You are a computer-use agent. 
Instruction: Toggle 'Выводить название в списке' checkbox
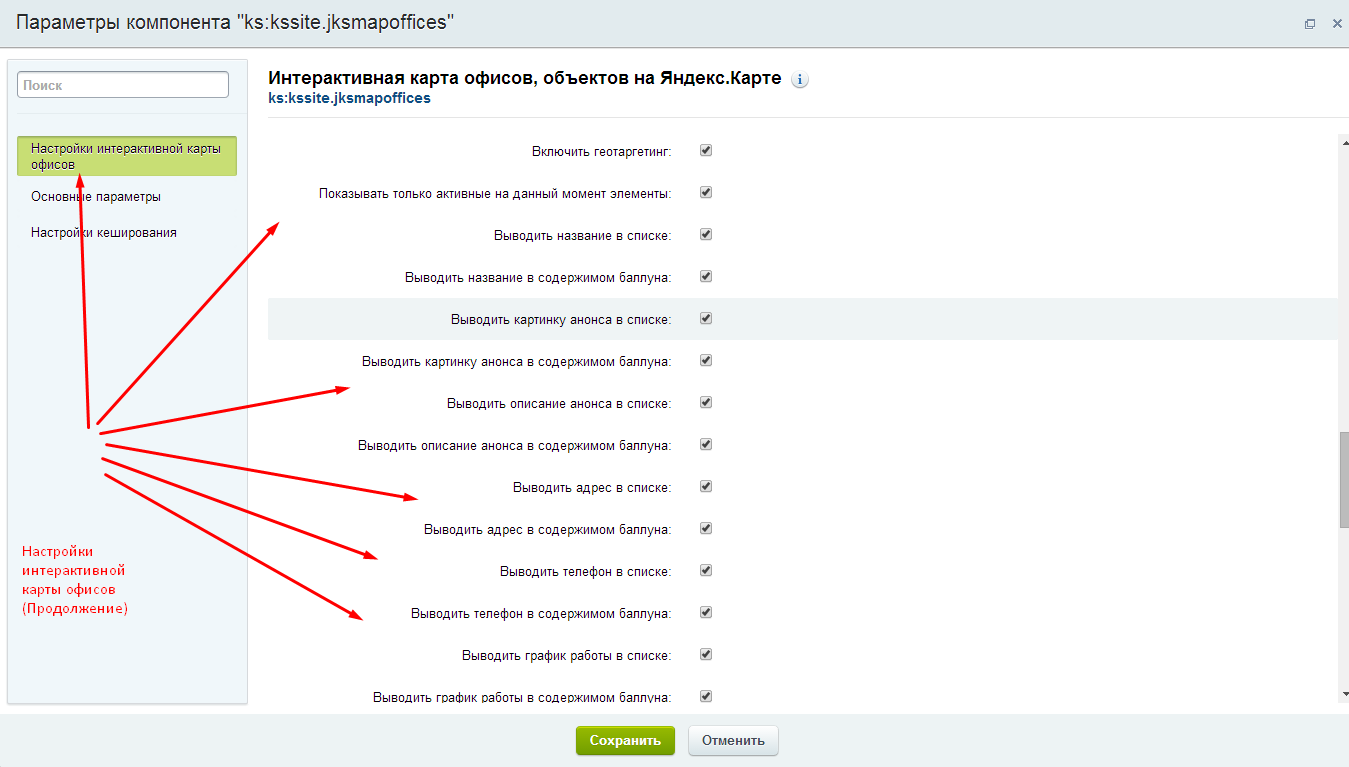(706, 235)
